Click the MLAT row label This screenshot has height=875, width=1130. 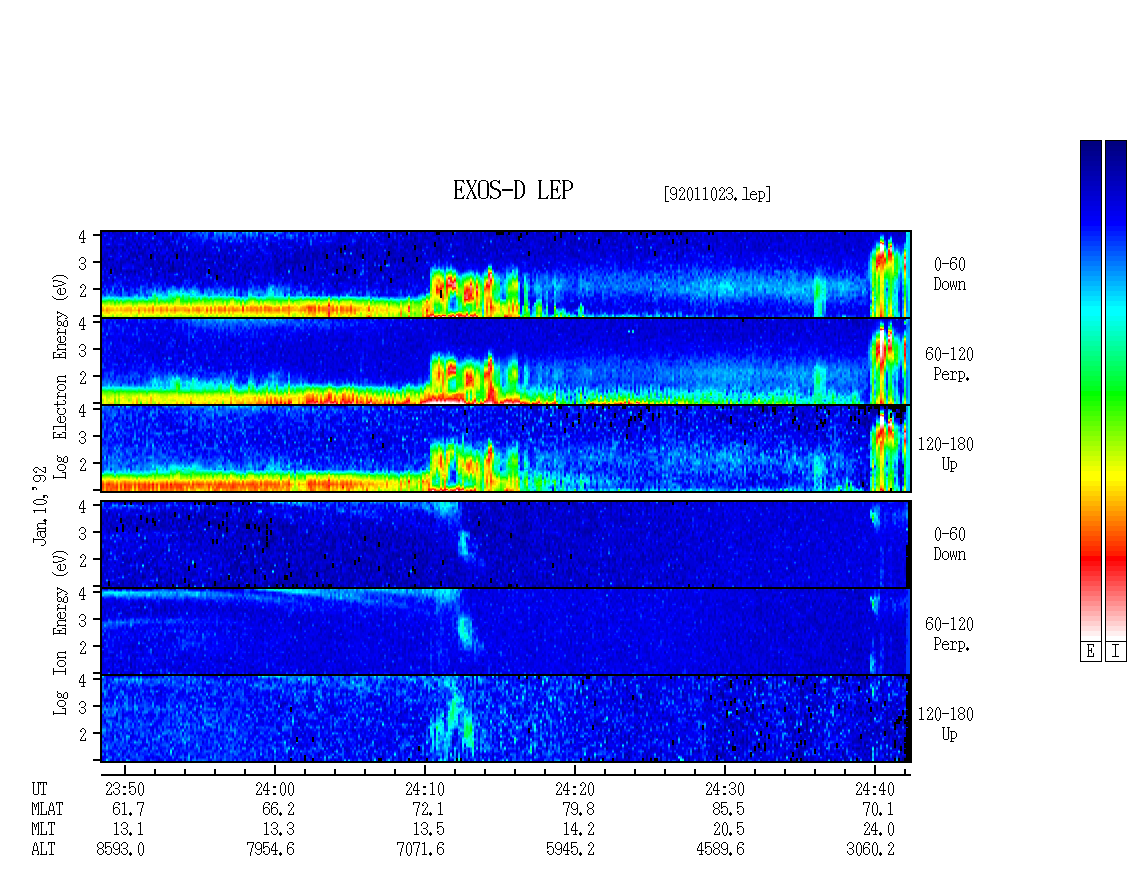(x=48, y=809)
